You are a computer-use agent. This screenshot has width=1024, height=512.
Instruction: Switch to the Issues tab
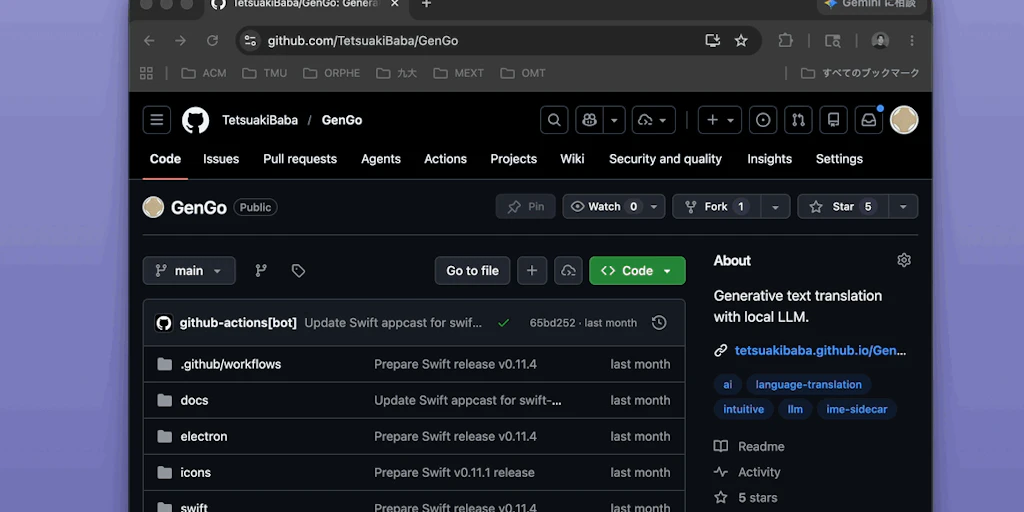(x=221, y=159)
